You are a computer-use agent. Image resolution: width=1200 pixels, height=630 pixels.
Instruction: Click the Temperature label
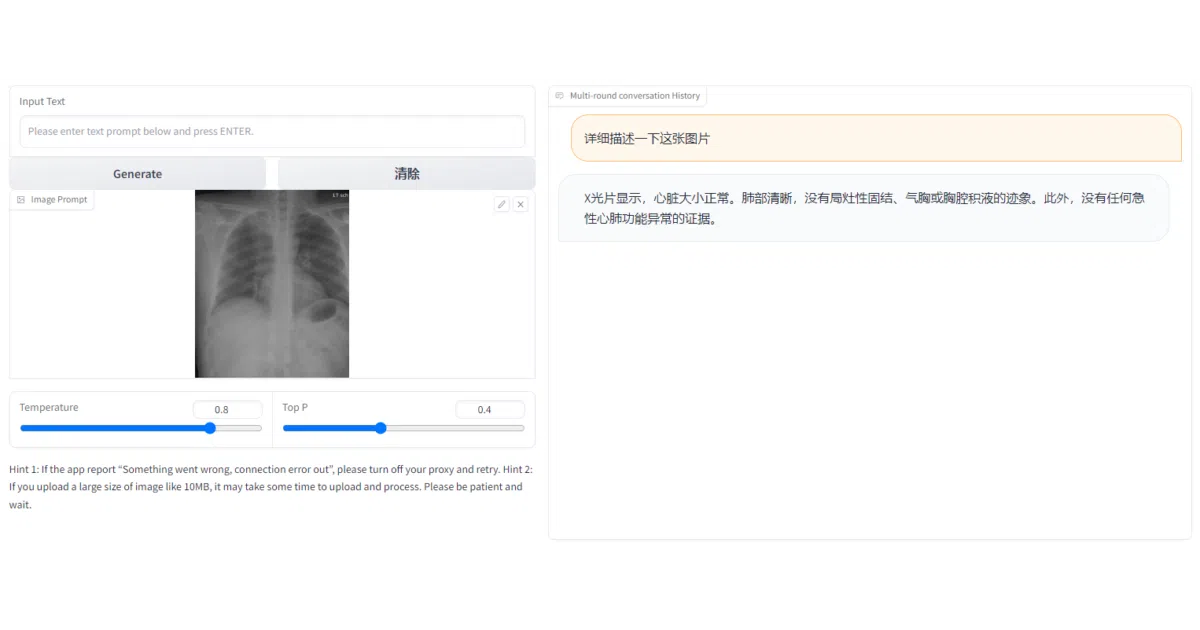(x=49, y=407)
